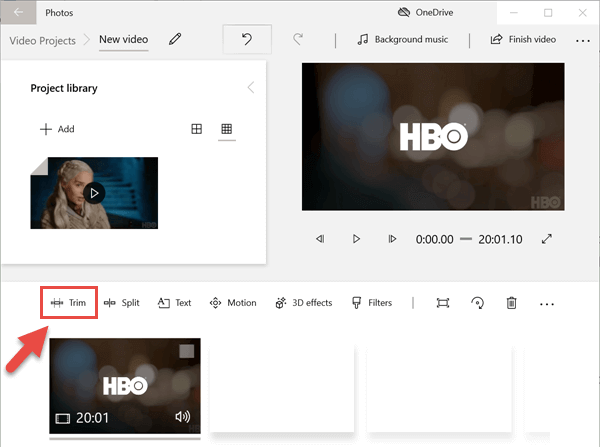Toggle the storyboard clip selection checkbox
This screenshot has height=447, width=600.
pyautogui.click(x=187, y=351)
